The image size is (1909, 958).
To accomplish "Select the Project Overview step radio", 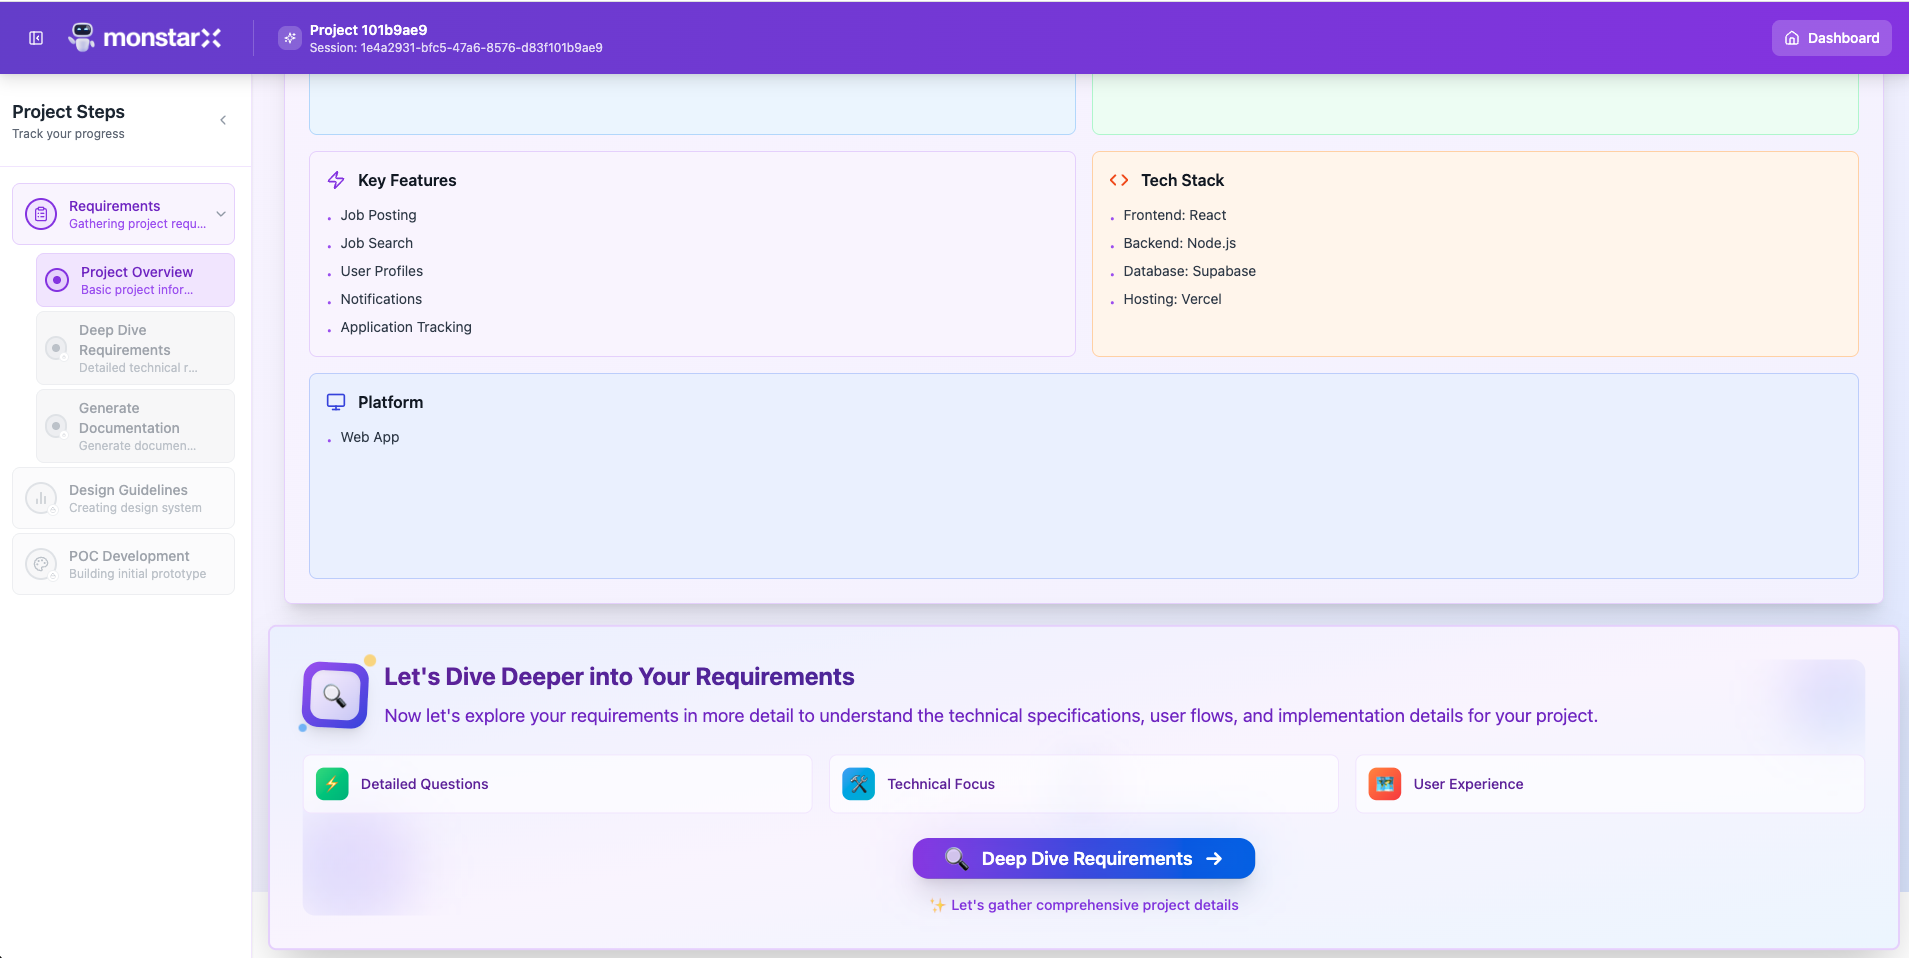I will [58, 280].
